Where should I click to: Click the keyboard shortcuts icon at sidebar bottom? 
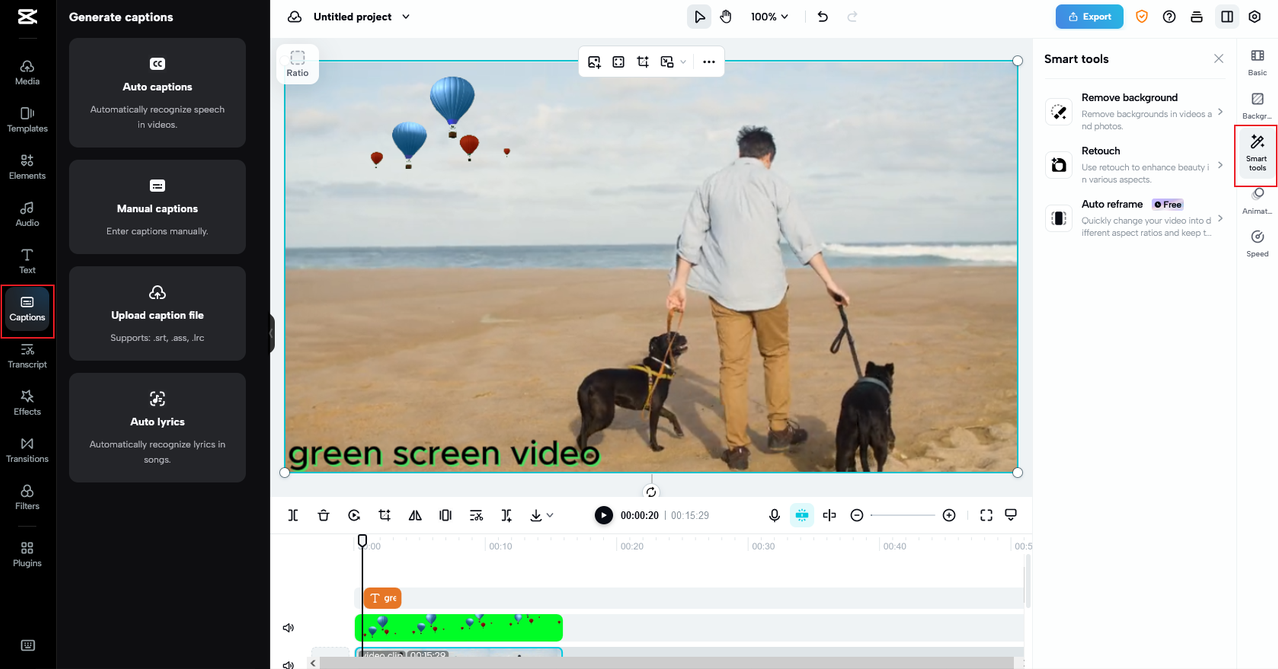click(27, 645)
